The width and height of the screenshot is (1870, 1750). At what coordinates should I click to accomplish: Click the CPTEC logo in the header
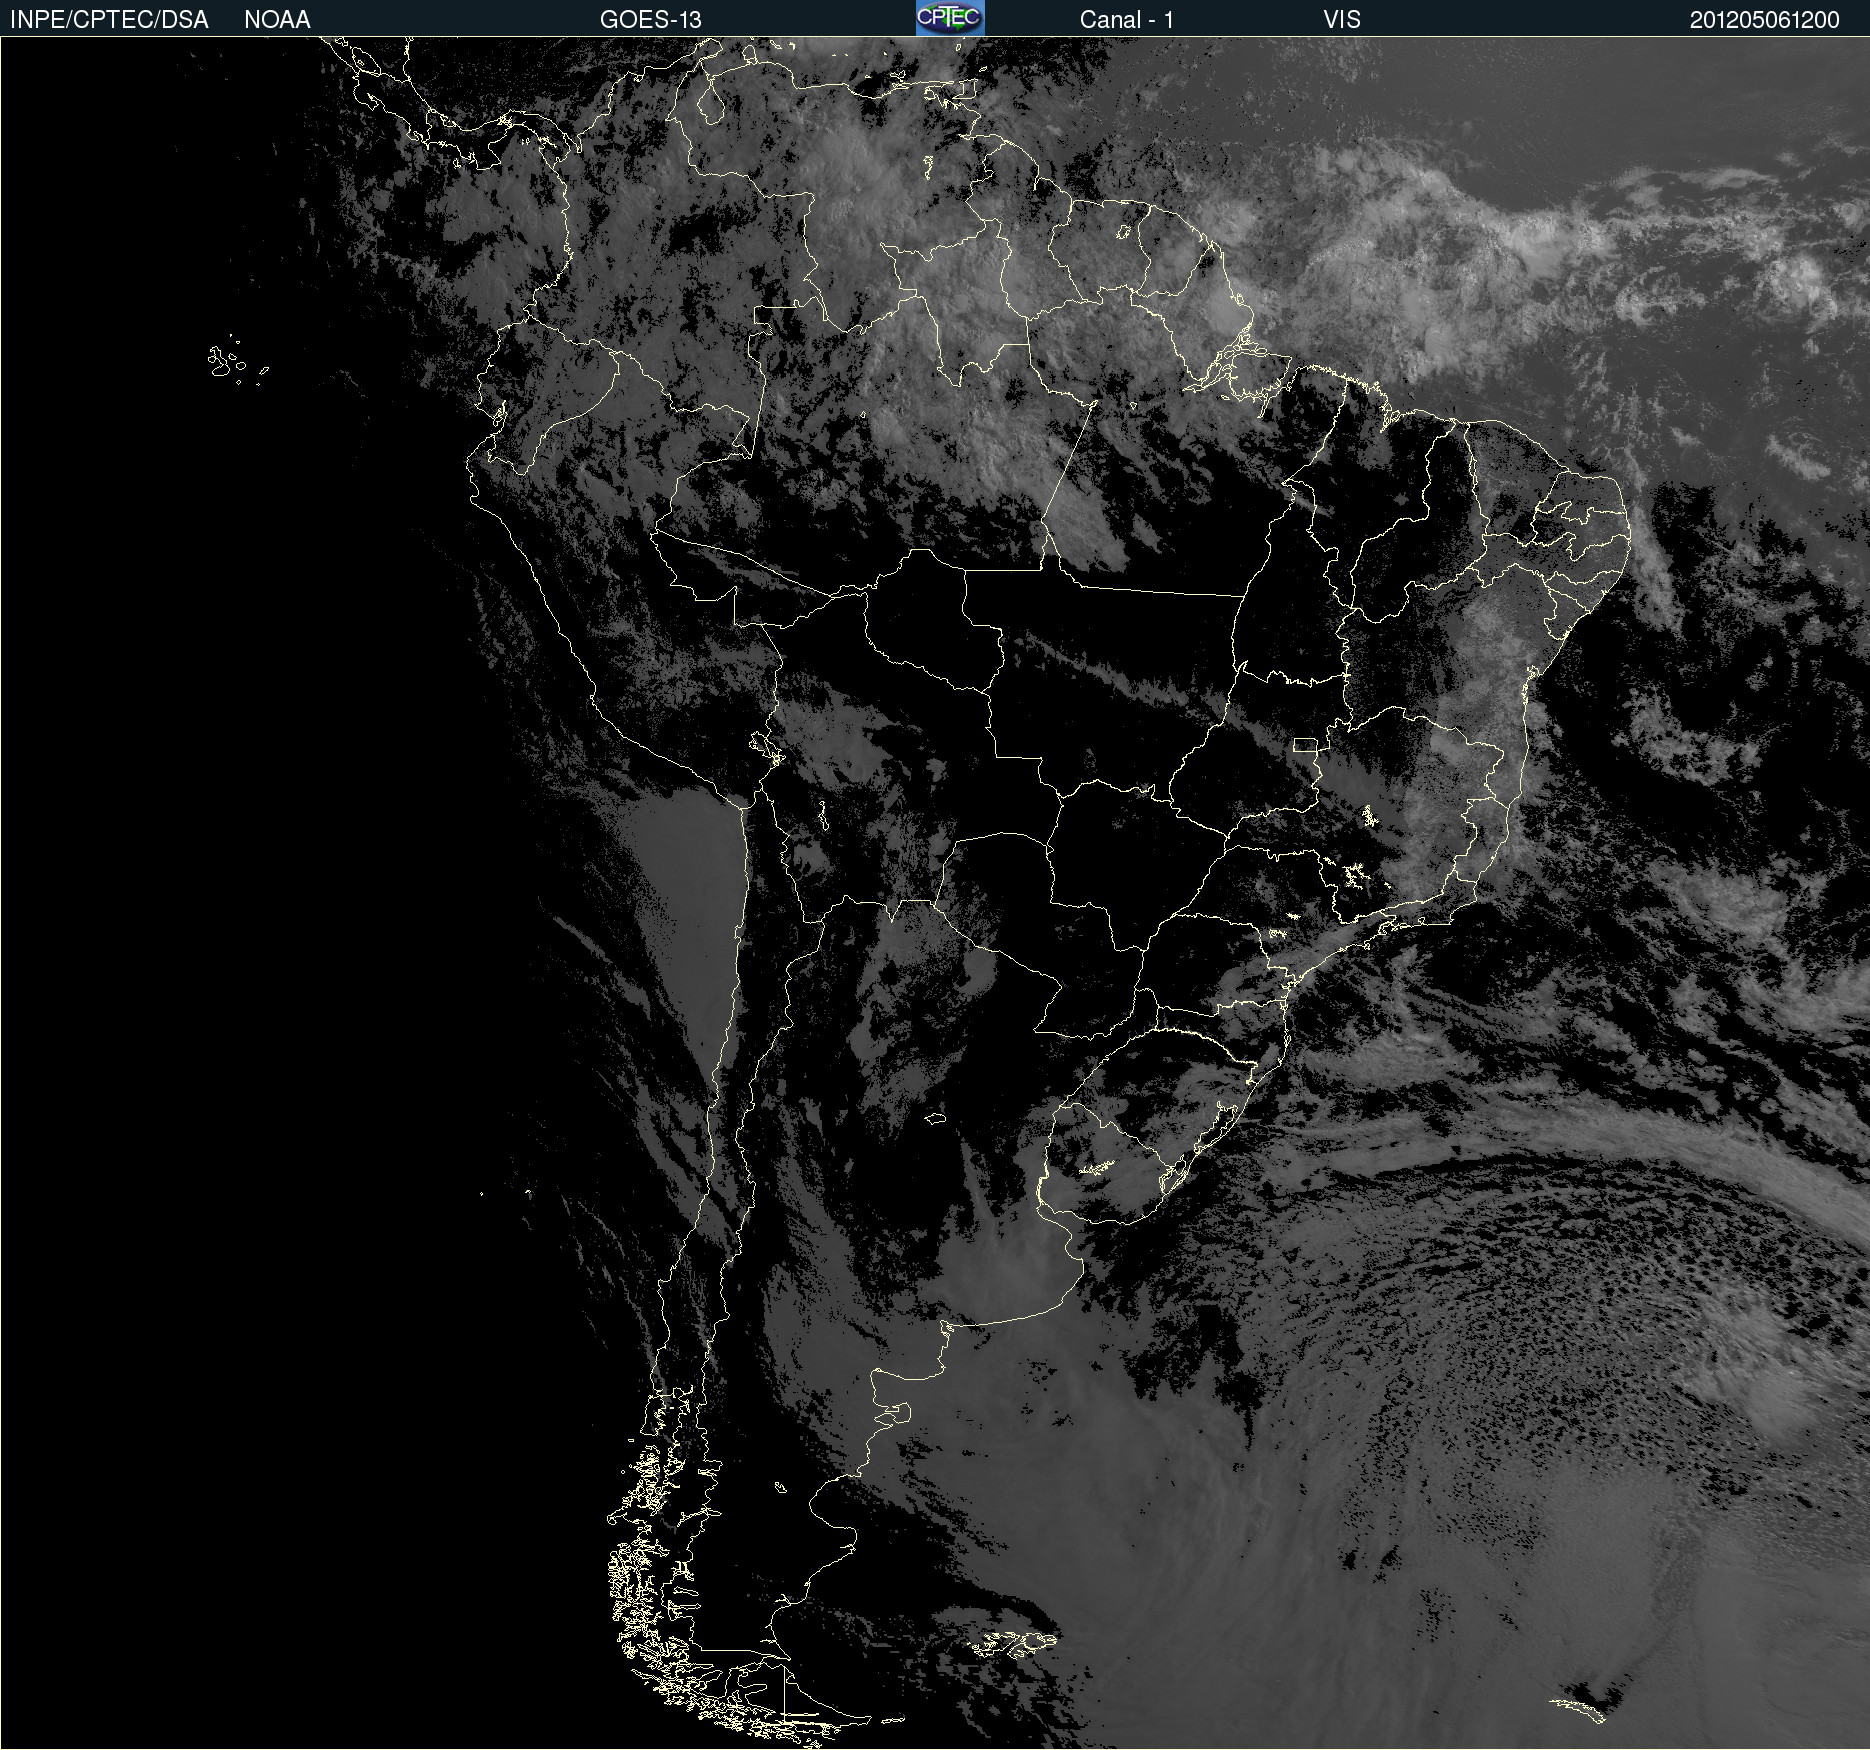click(x=950, y=18)
